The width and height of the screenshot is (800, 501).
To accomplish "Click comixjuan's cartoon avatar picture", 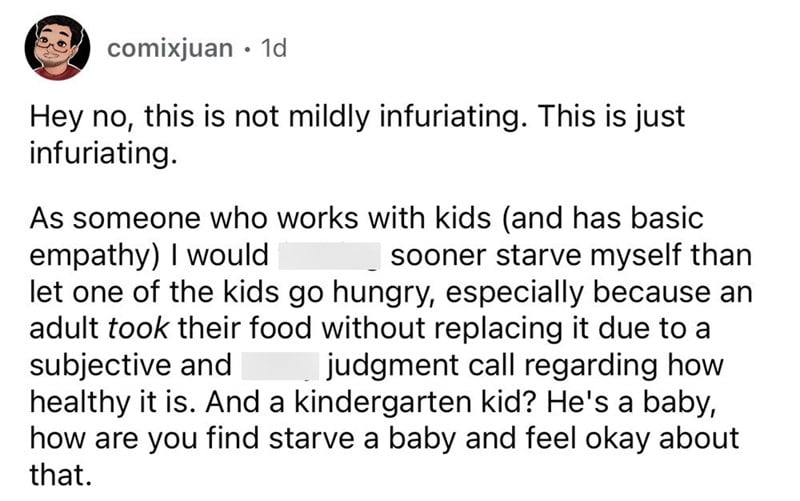I will (x=57, y=47).
